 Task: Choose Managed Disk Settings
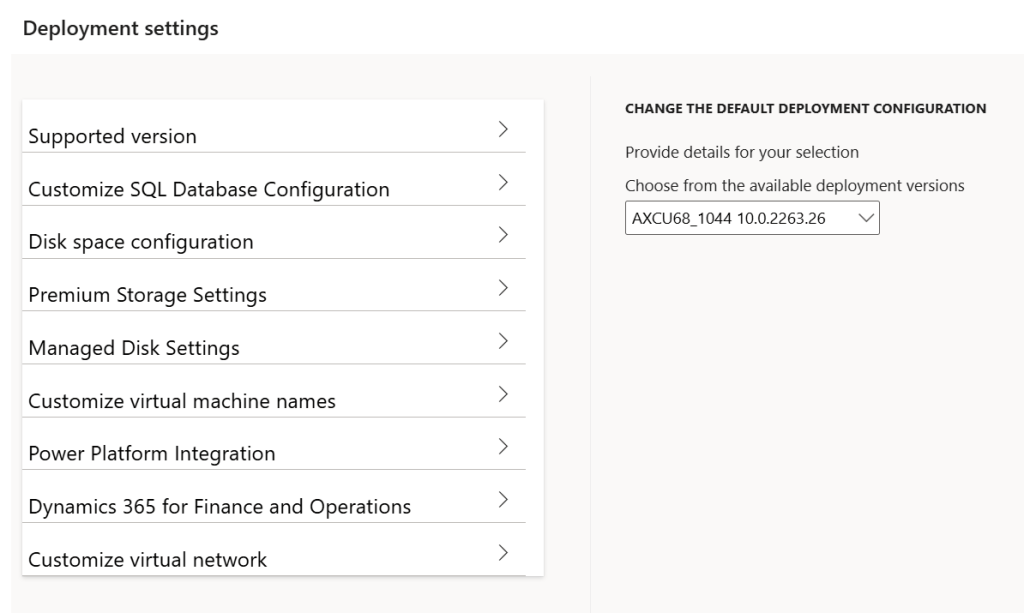[x=134, y=349]
